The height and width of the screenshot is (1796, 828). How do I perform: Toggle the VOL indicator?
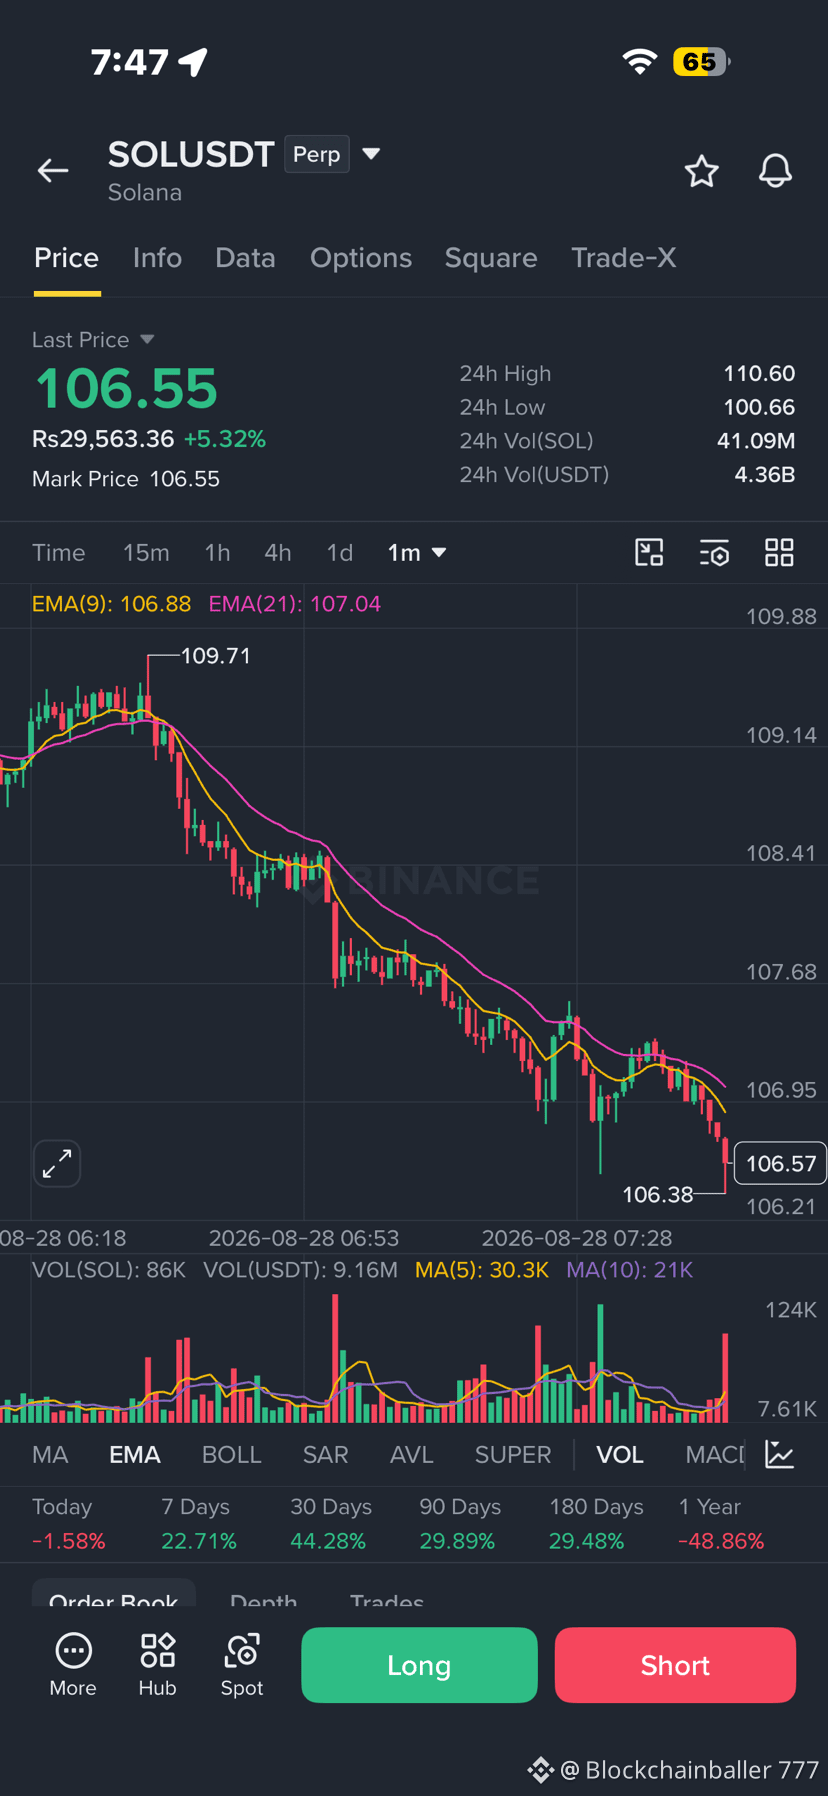click(x=620, y=1455)
